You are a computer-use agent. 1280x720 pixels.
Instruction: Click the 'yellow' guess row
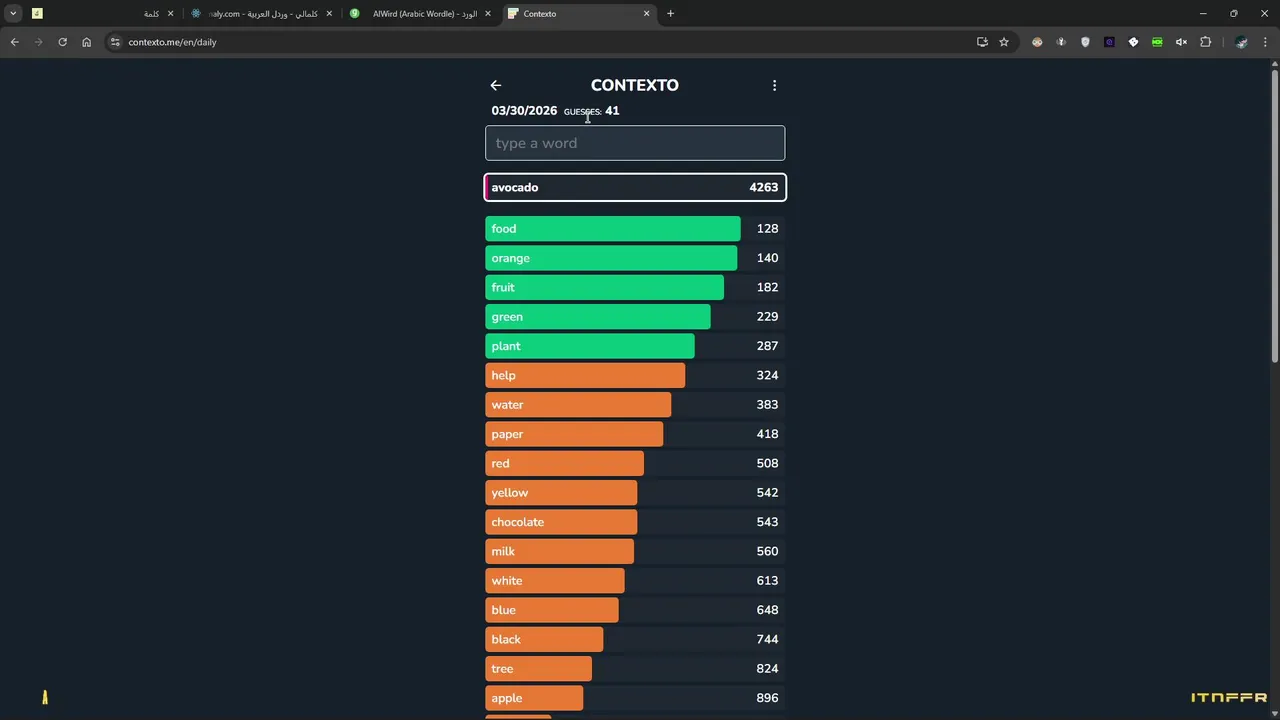click(635, 492)
